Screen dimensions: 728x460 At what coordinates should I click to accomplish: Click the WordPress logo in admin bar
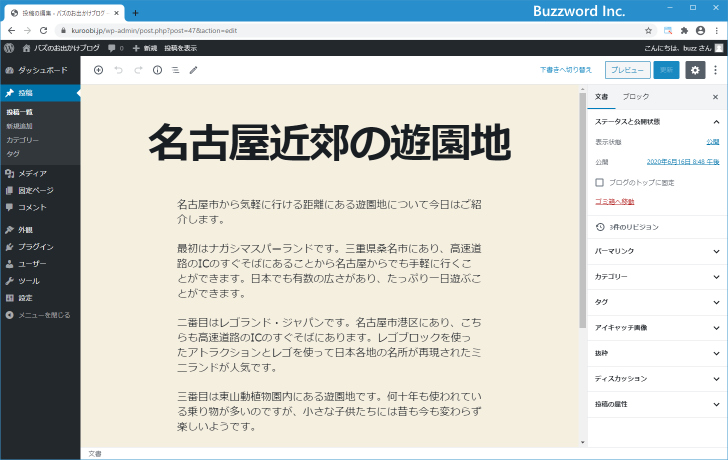coord(9,48)
